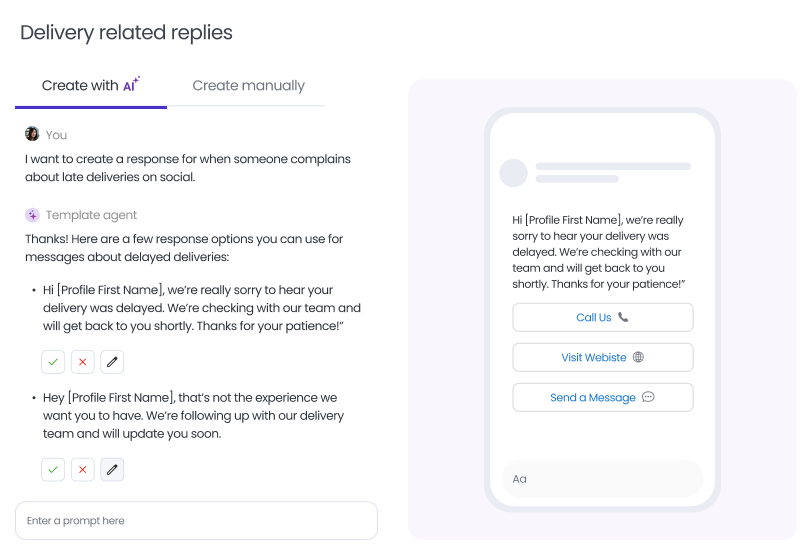This screenshot has height=556, width=812.
Task: Click the Delivery related replies heading
Action: [126, 33]
